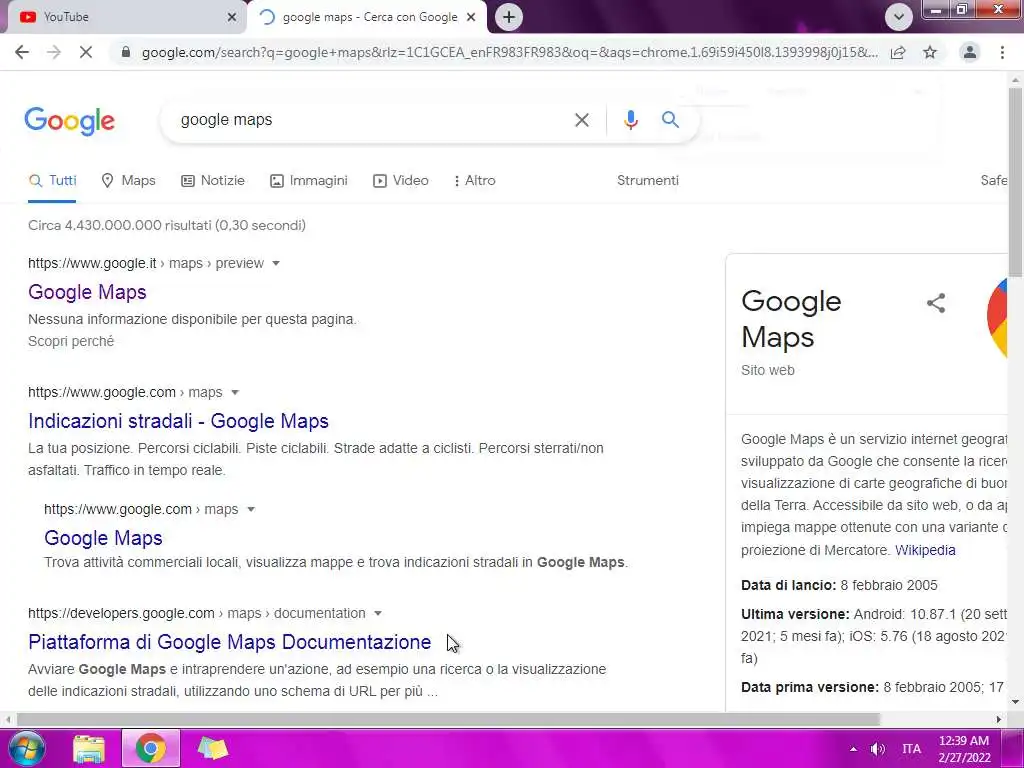Click the Data di lancio label
This screenshot has width=1024, height=768.
tap(788, 586)
